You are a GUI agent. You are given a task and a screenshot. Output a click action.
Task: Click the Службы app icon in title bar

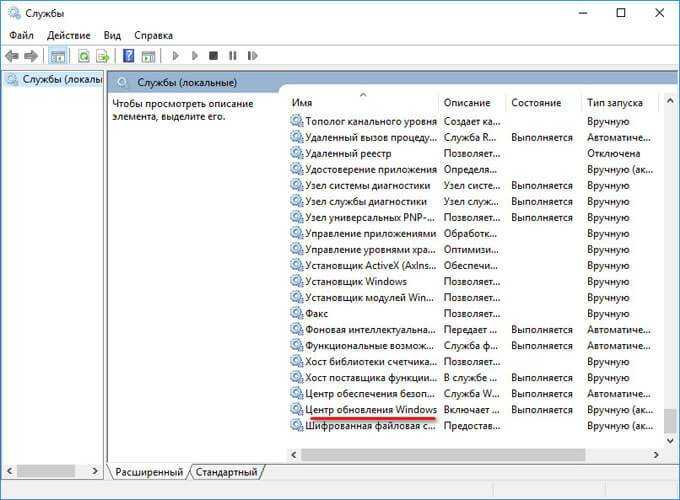tap(14, 13)
